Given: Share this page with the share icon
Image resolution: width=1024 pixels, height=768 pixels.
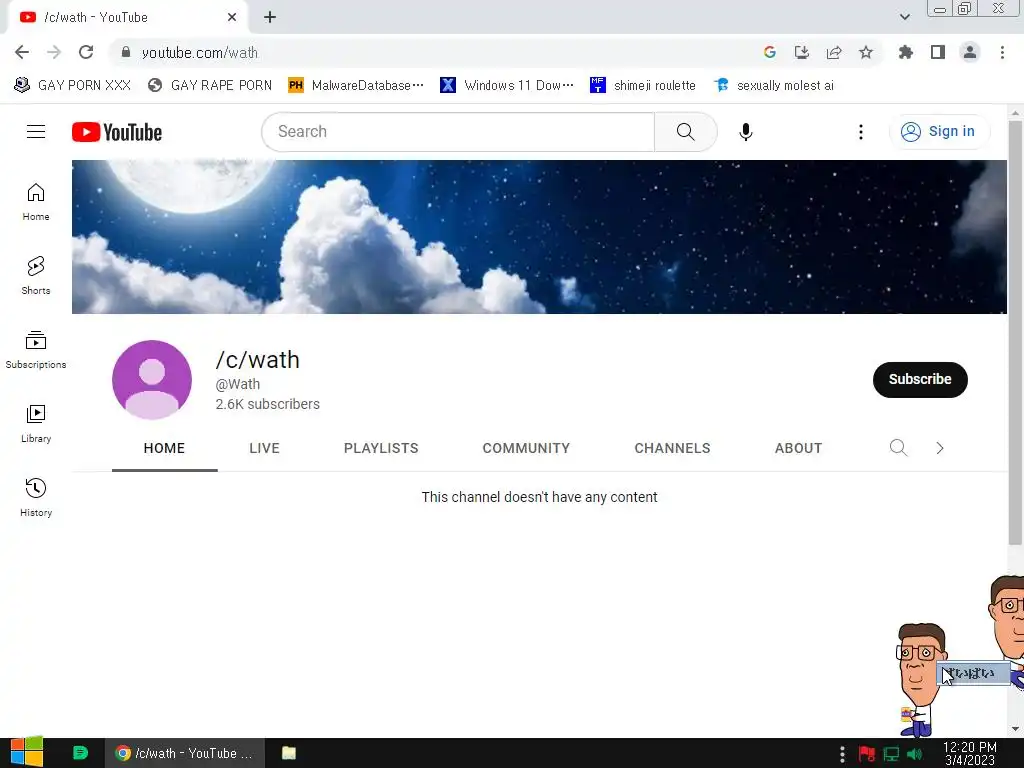Looking at the screenshot, I should [834, 52].
